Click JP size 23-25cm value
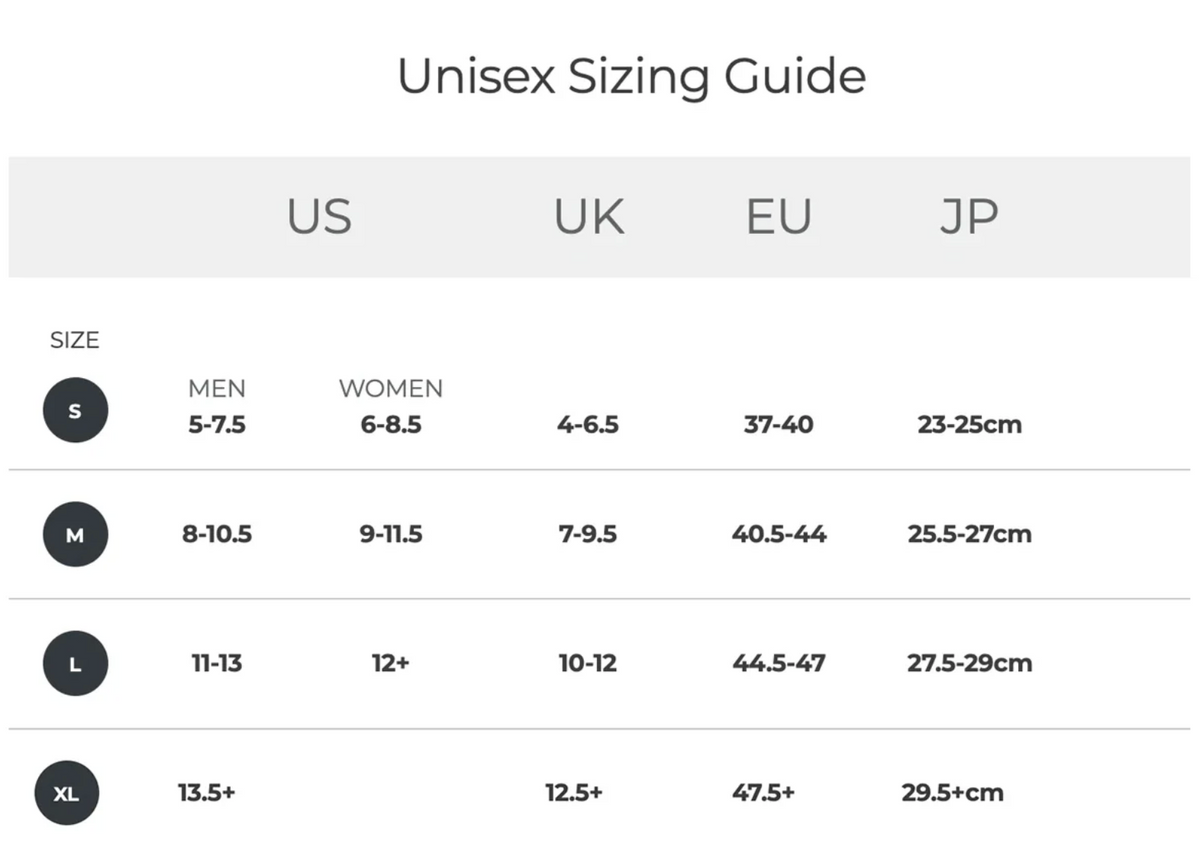Viewport: 1200px width, 860px height. (x=970, y=424)
